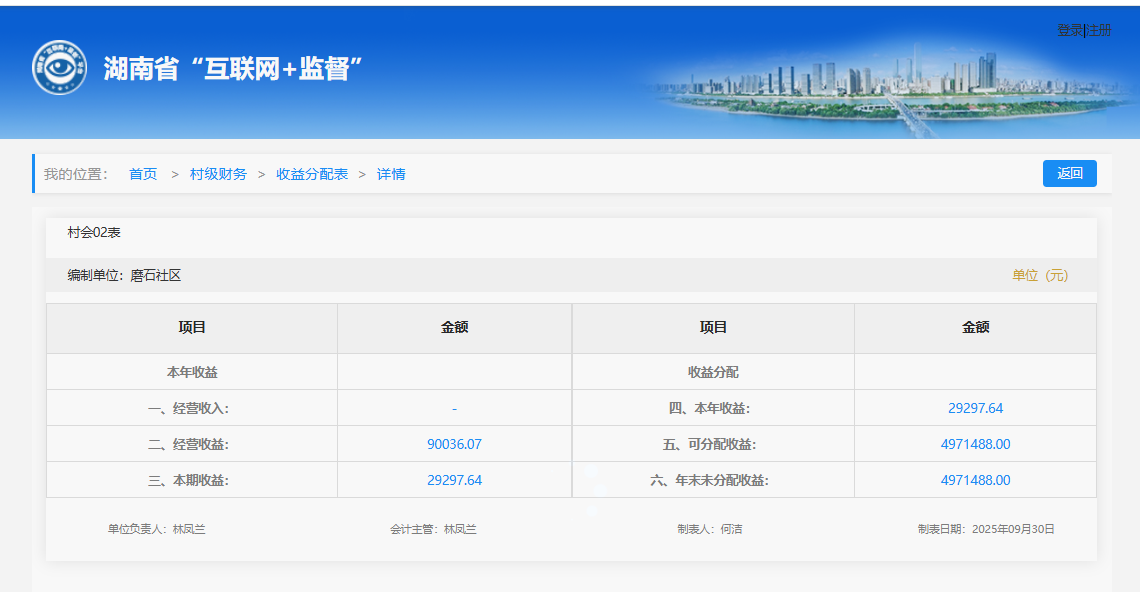Go to 首页 in the breadcrumb
1140x592 pixels.
click(143, 174)
